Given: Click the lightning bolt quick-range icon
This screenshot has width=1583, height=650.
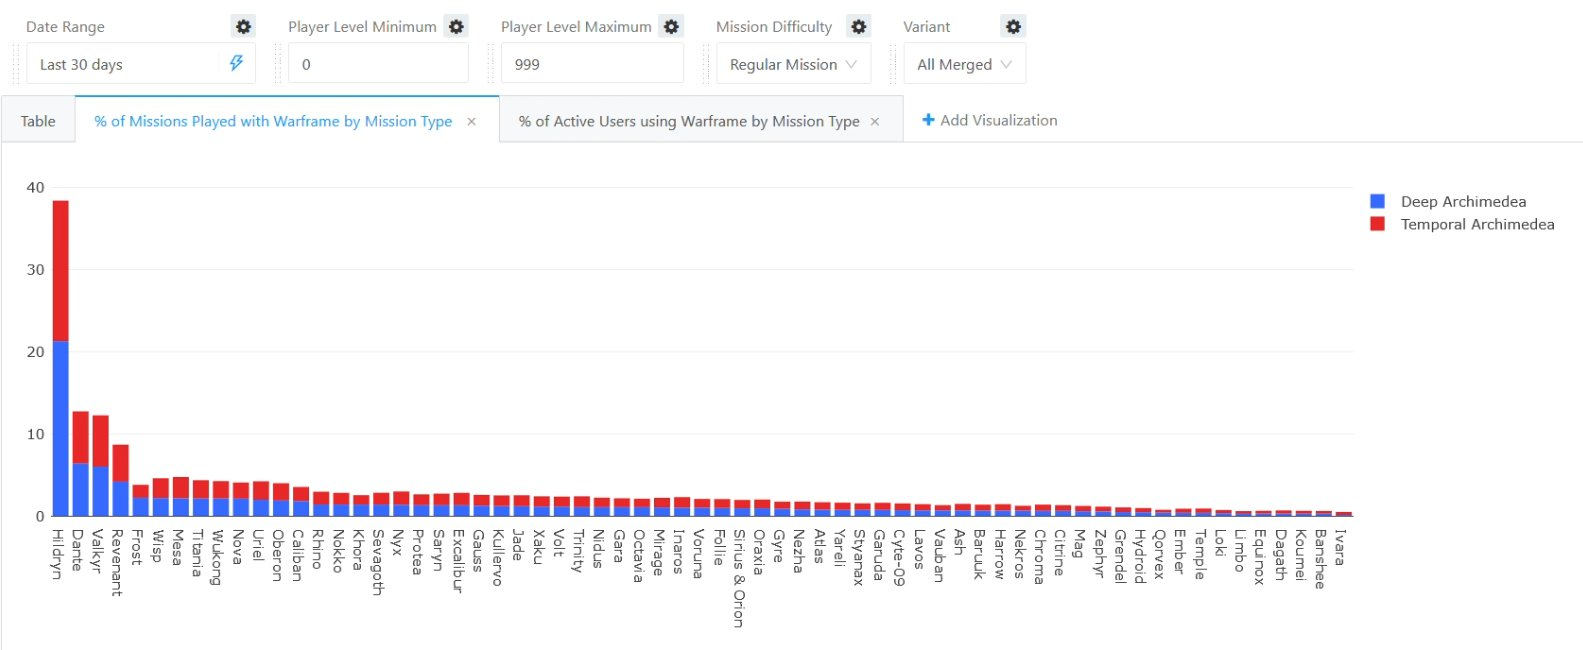Looking at the screenshot, I should 236,63.
